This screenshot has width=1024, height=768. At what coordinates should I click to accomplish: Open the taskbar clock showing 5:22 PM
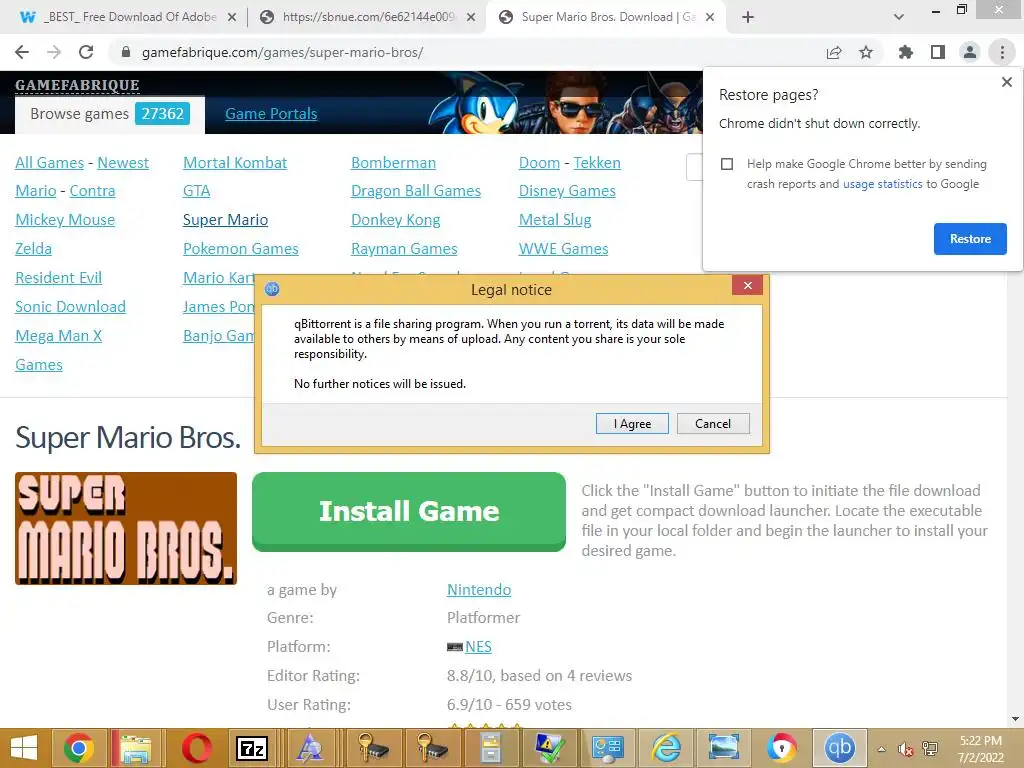[x=980, y=749]
